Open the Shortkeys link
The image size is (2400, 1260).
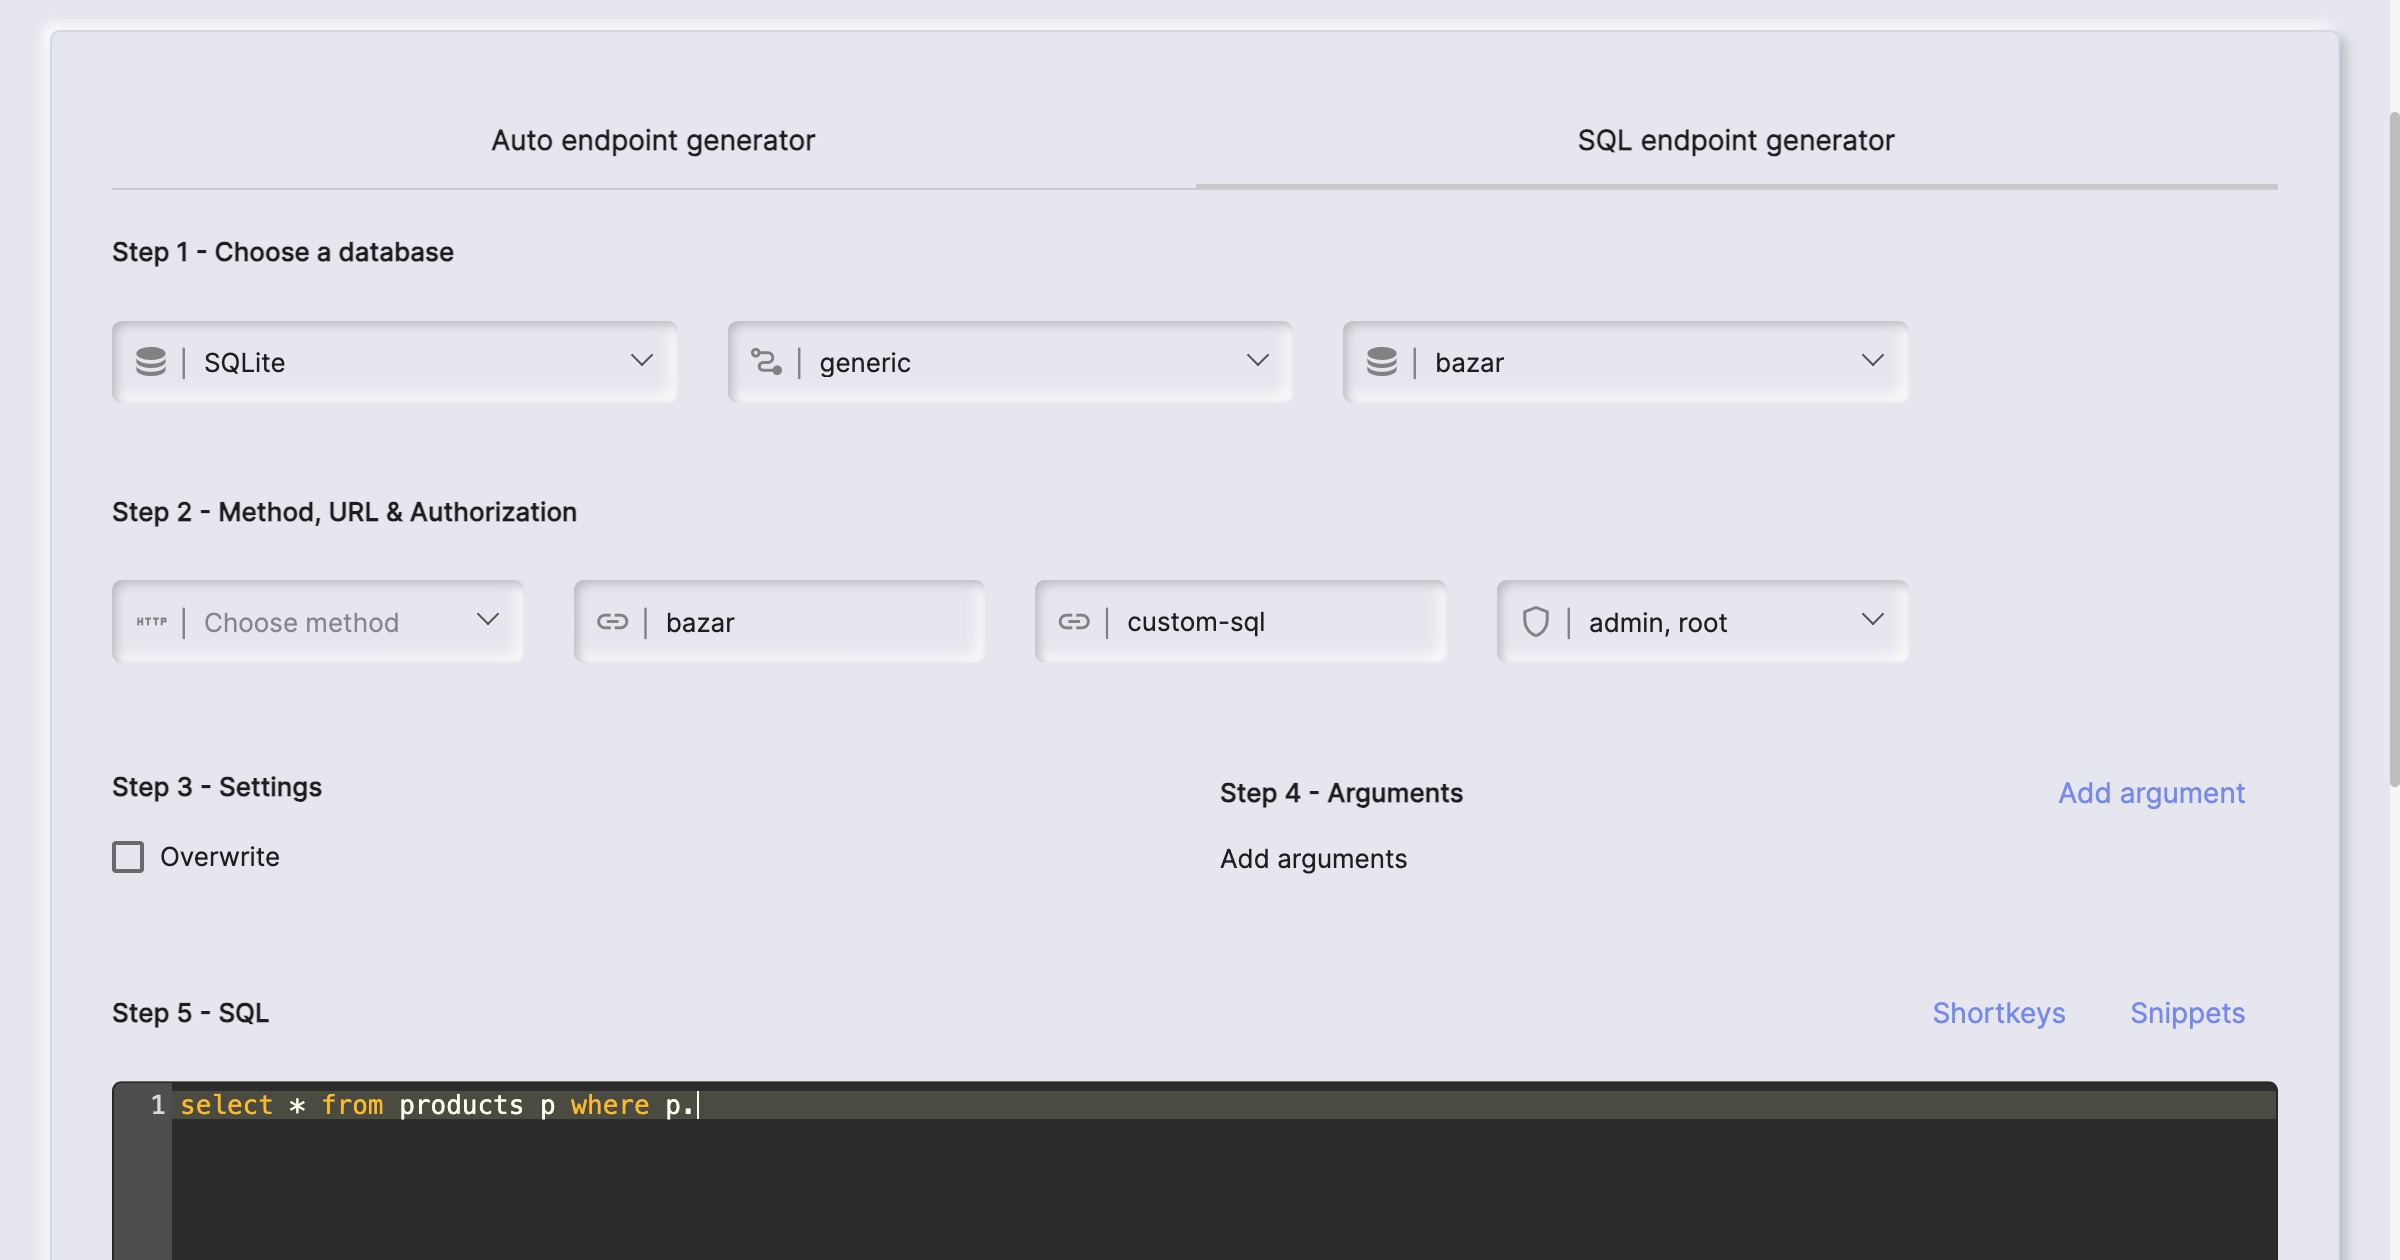[x=1998, y=1013]
